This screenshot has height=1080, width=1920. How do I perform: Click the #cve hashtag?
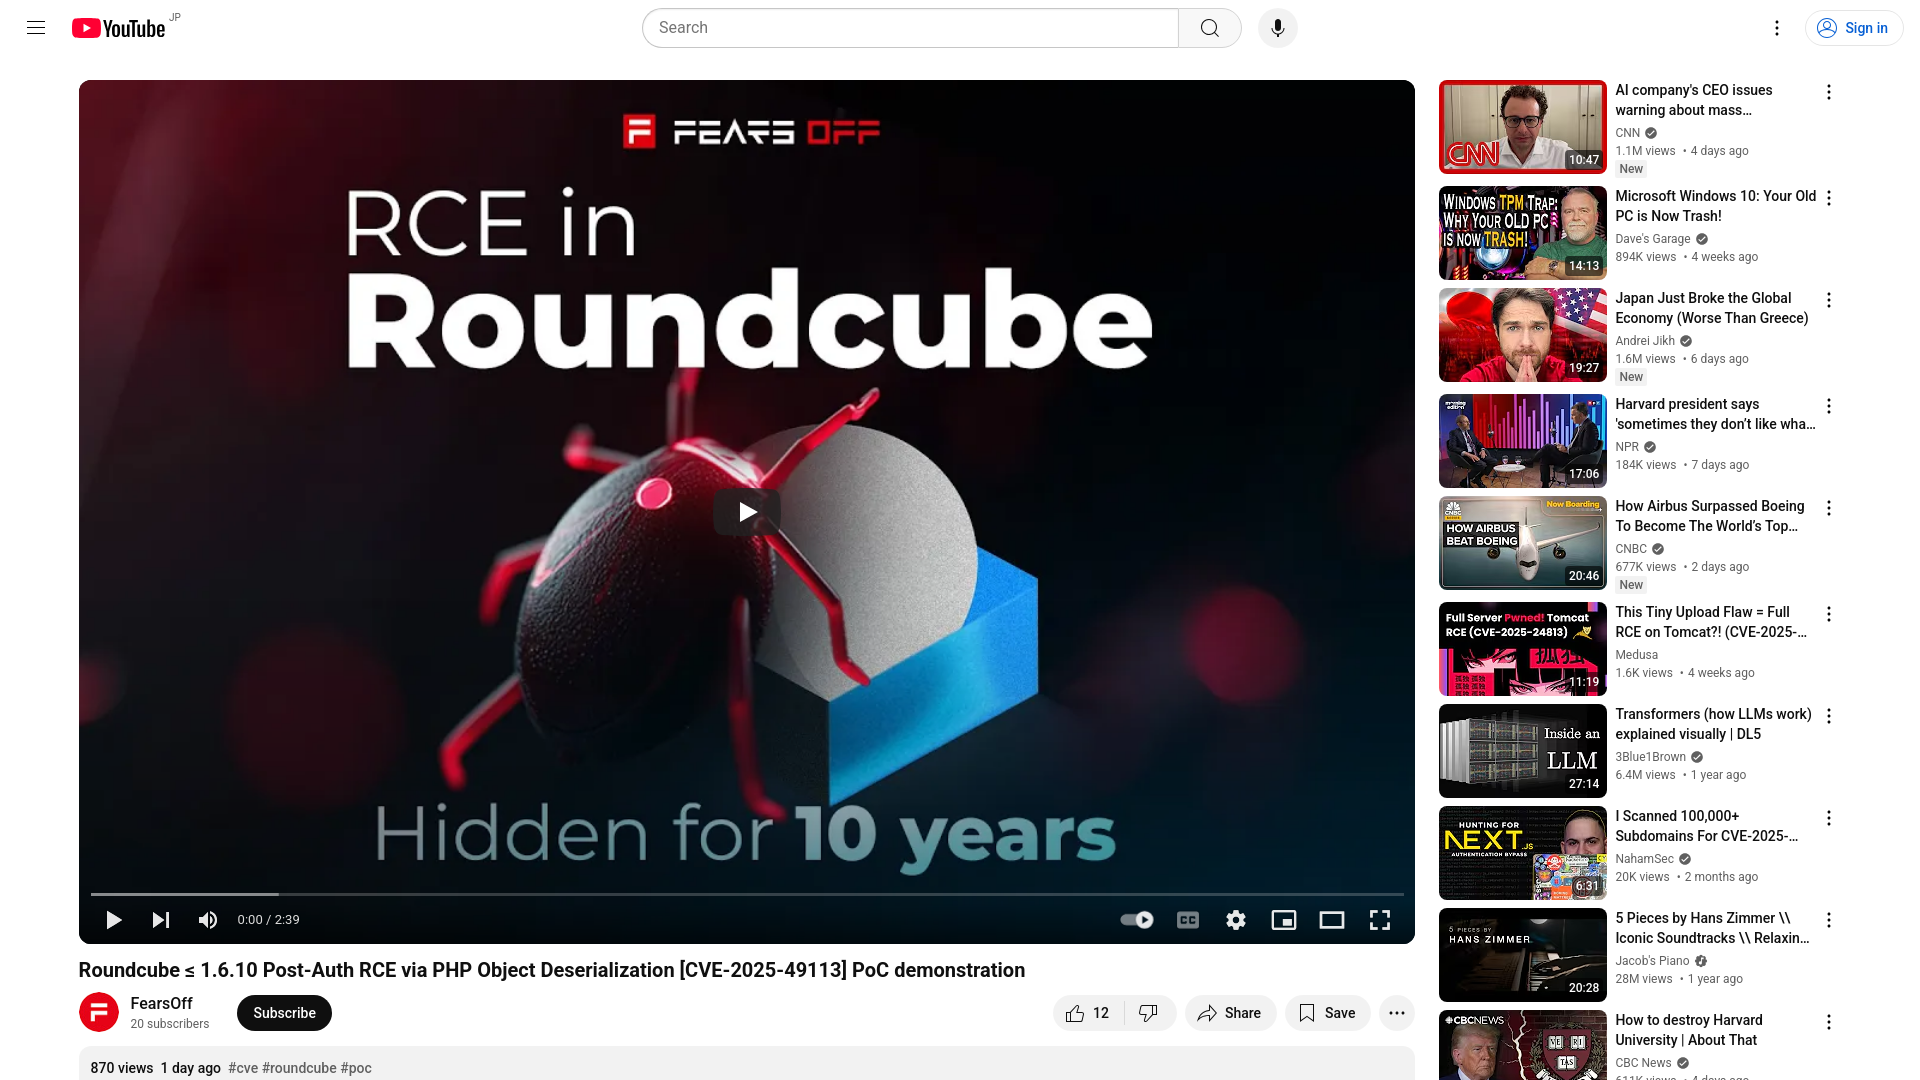[243, 1068]
